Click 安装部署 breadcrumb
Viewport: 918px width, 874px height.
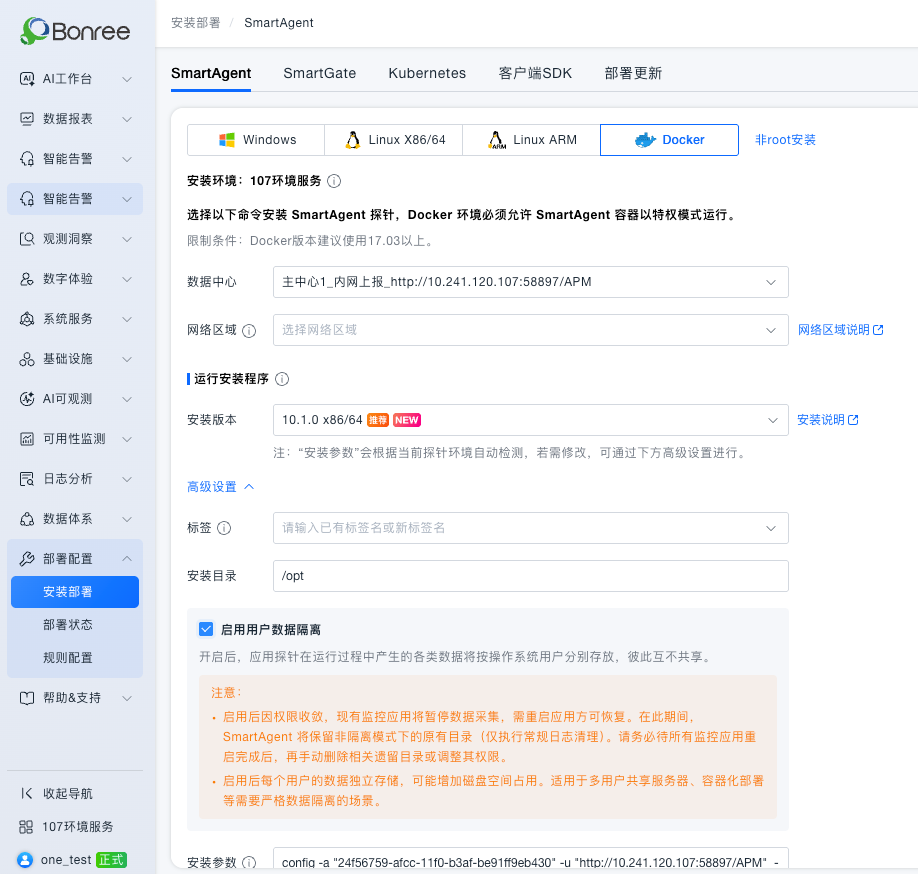coord(196,23)
